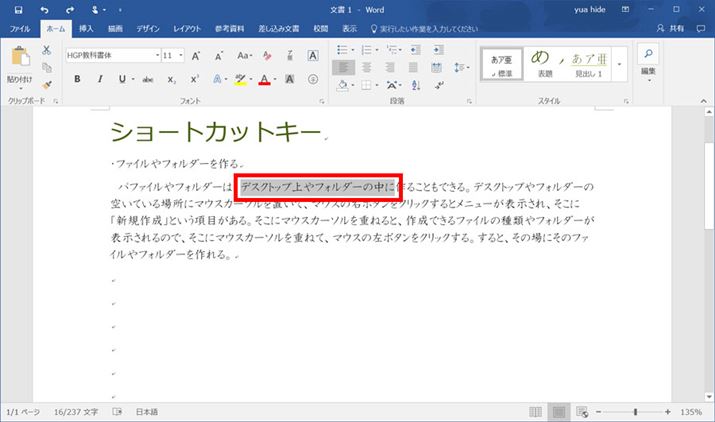
Task: Toggle Italic formatting
Action: pyautogui.click(x=99, y=79)
